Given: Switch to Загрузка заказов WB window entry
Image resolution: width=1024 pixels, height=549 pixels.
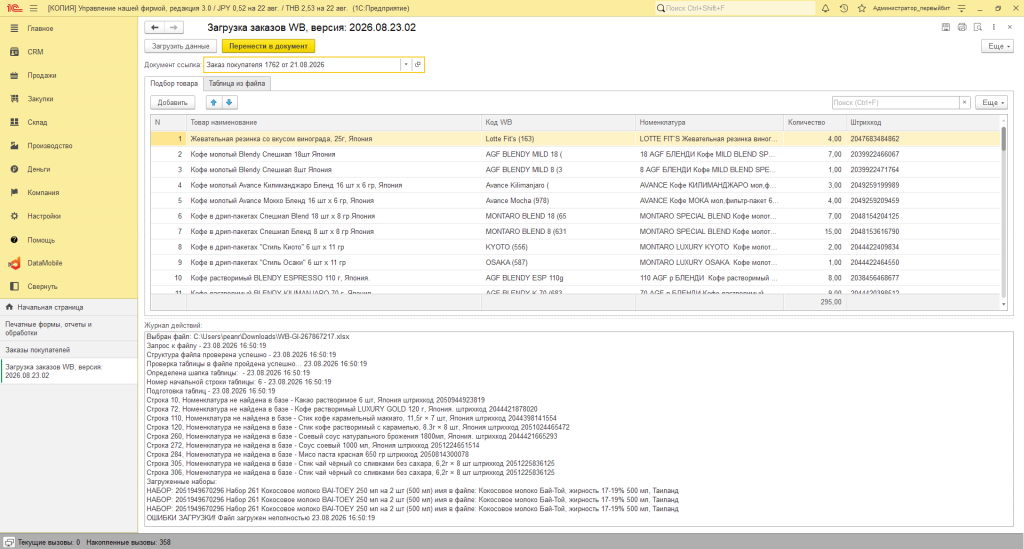Looking at the screenshot, I should coord(69,371).
